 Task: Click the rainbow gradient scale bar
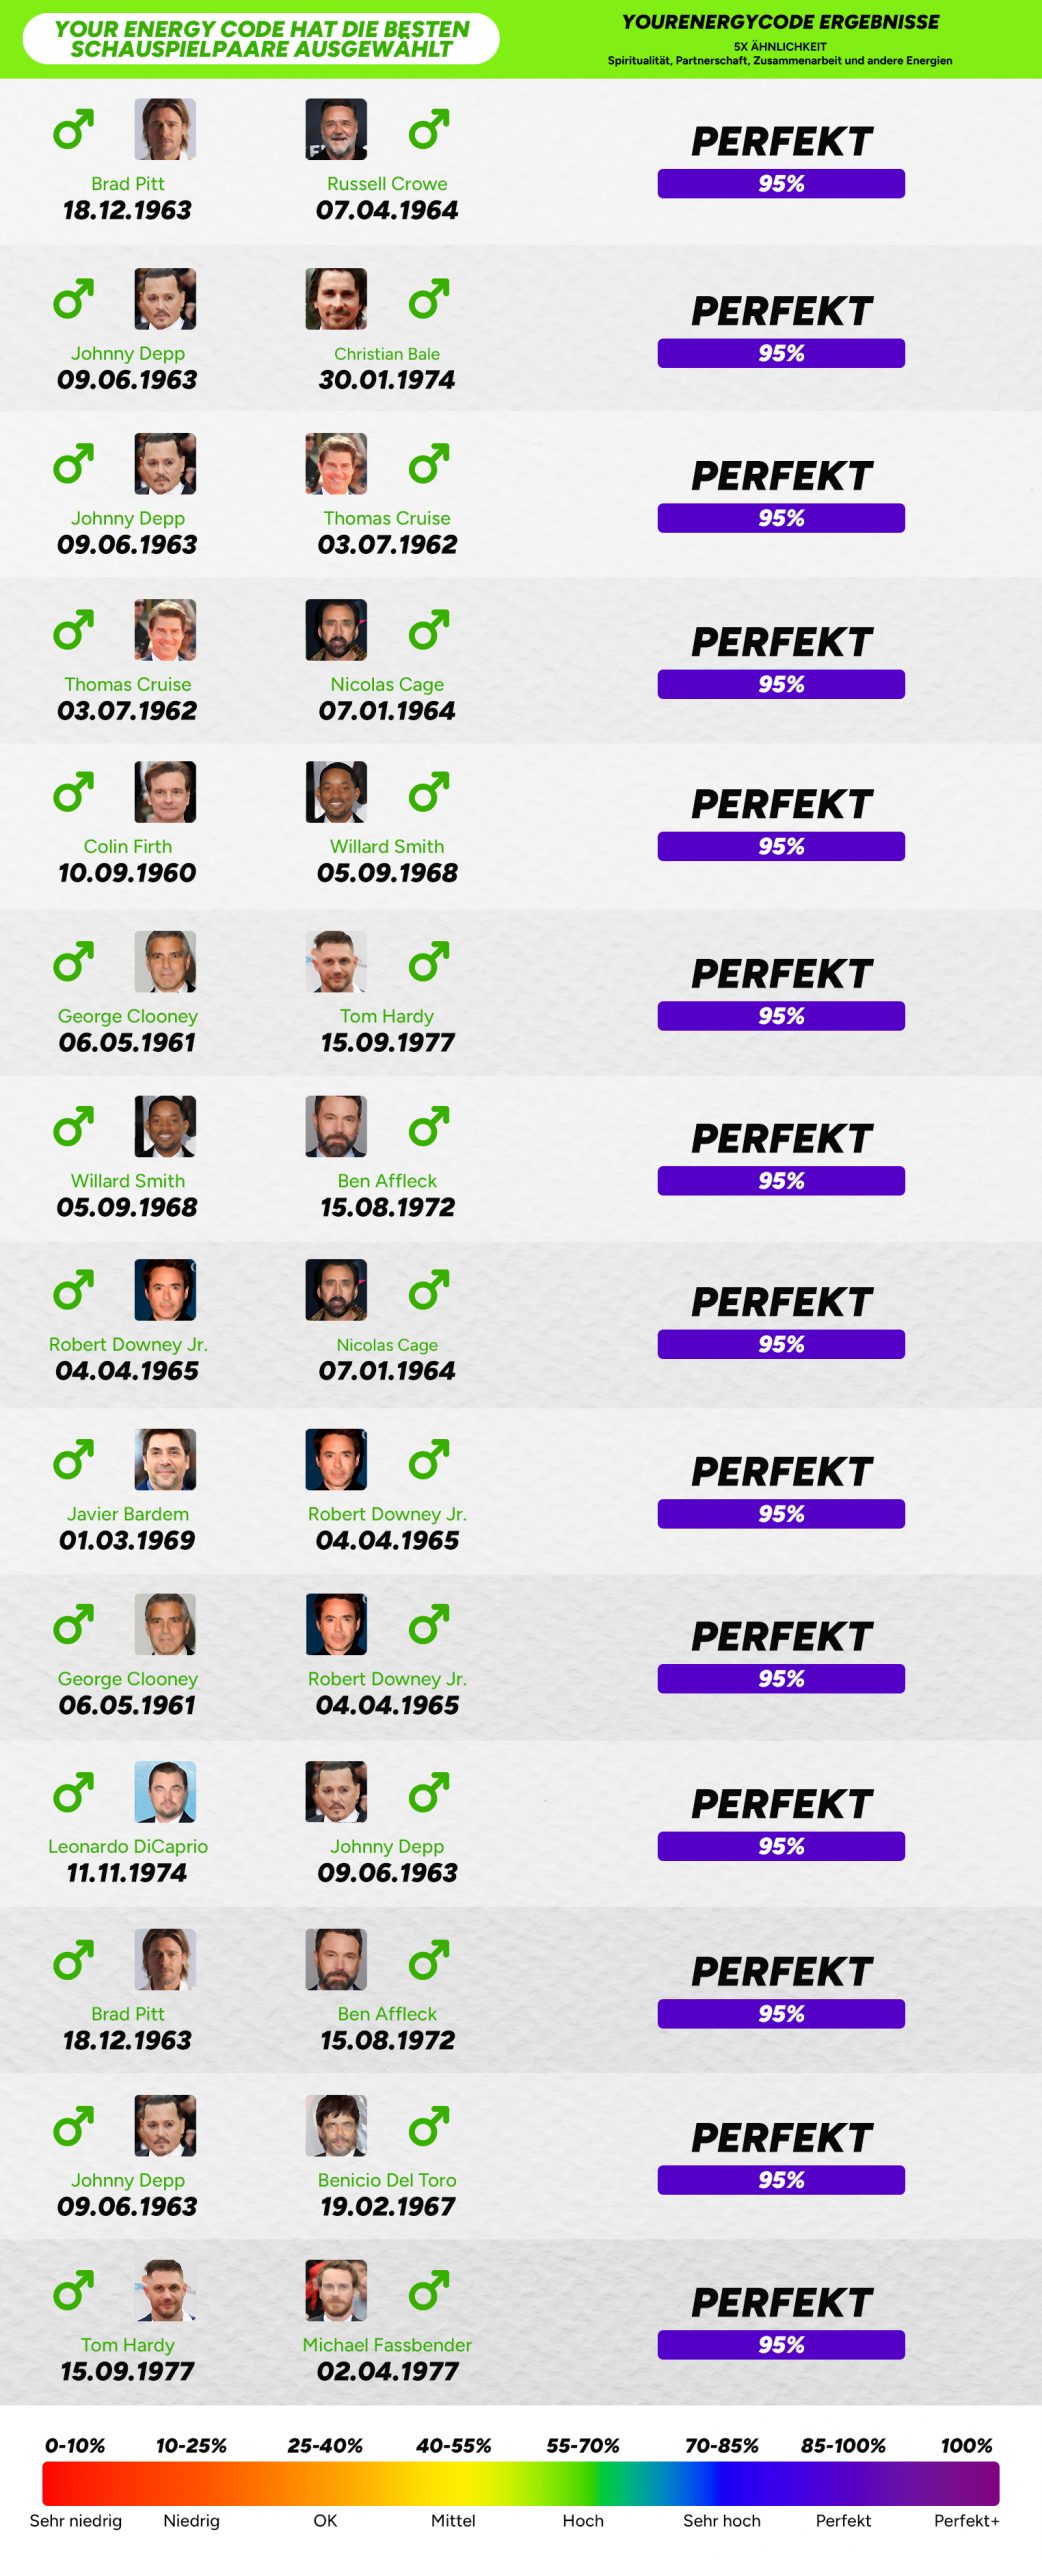(x=520, y=2484)
